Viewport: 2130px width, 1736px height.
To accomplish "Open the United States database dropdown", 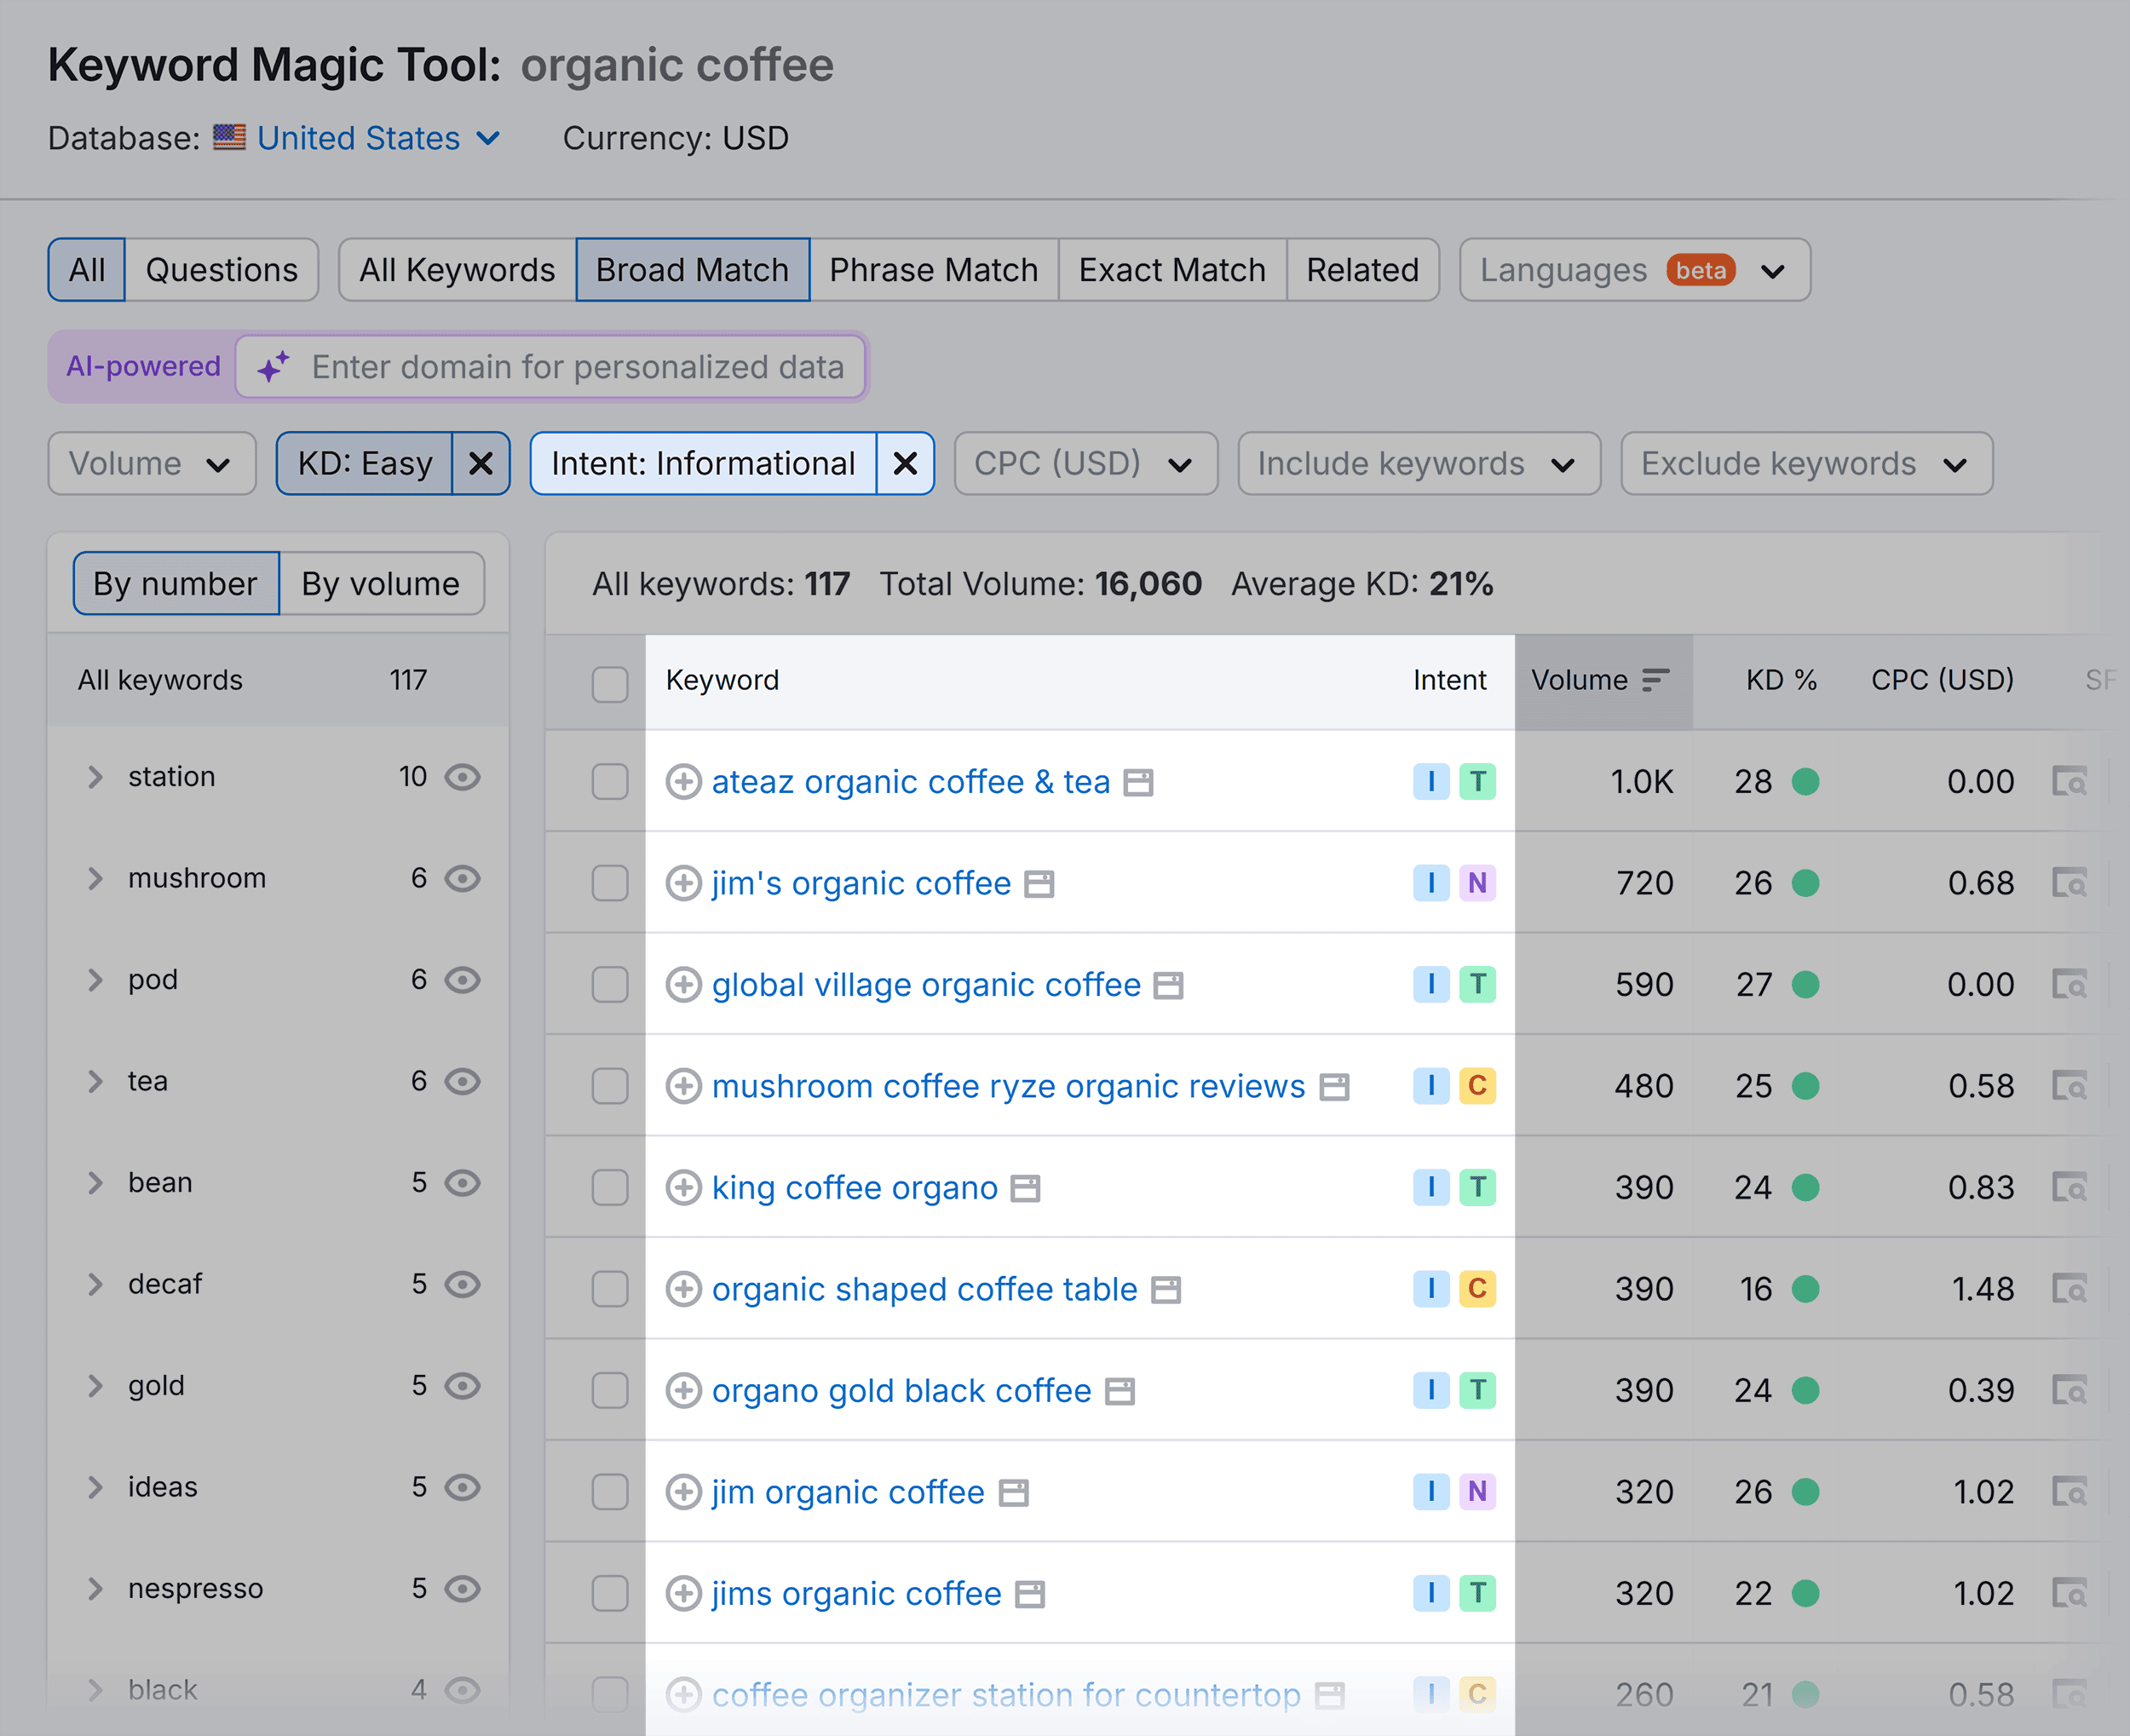I will [x=378, y=138].
